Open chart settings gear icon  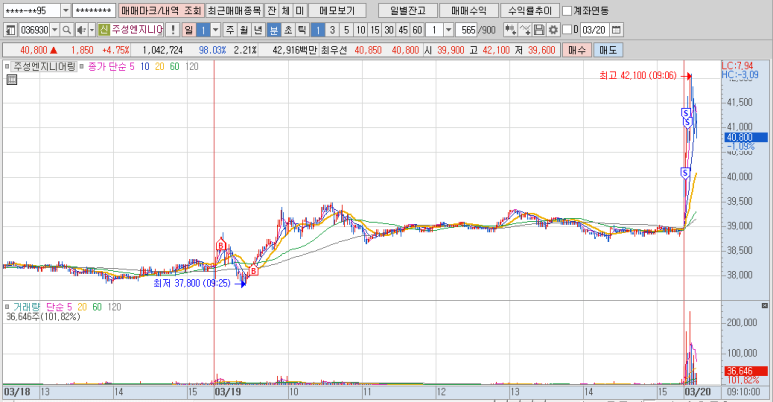(553, 30)
